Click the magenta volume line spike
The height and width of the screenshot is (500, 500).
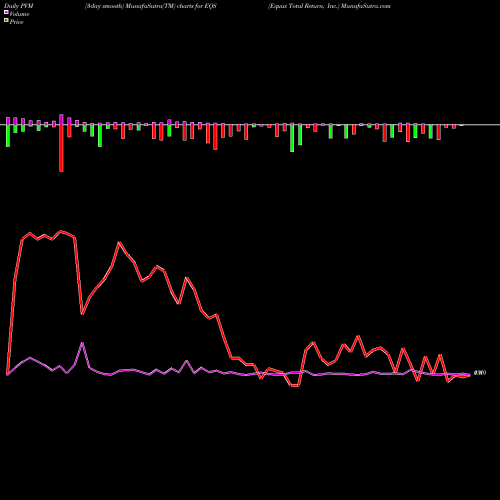pyautogui.click(x=82, y=343)
